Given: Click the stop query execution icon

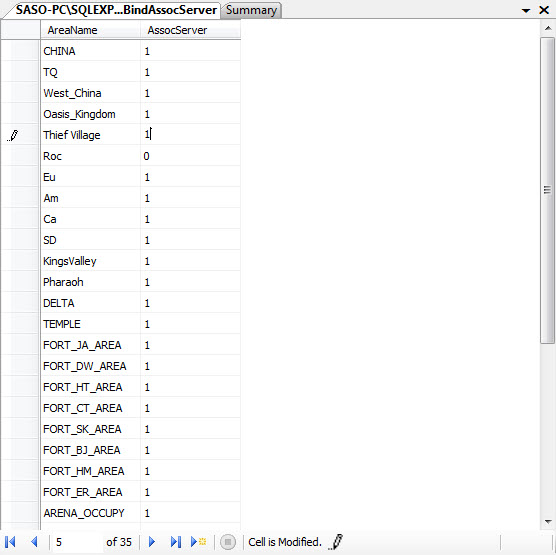Looking at the screenshot, I should pyautogui.click(x=228, y=542).
